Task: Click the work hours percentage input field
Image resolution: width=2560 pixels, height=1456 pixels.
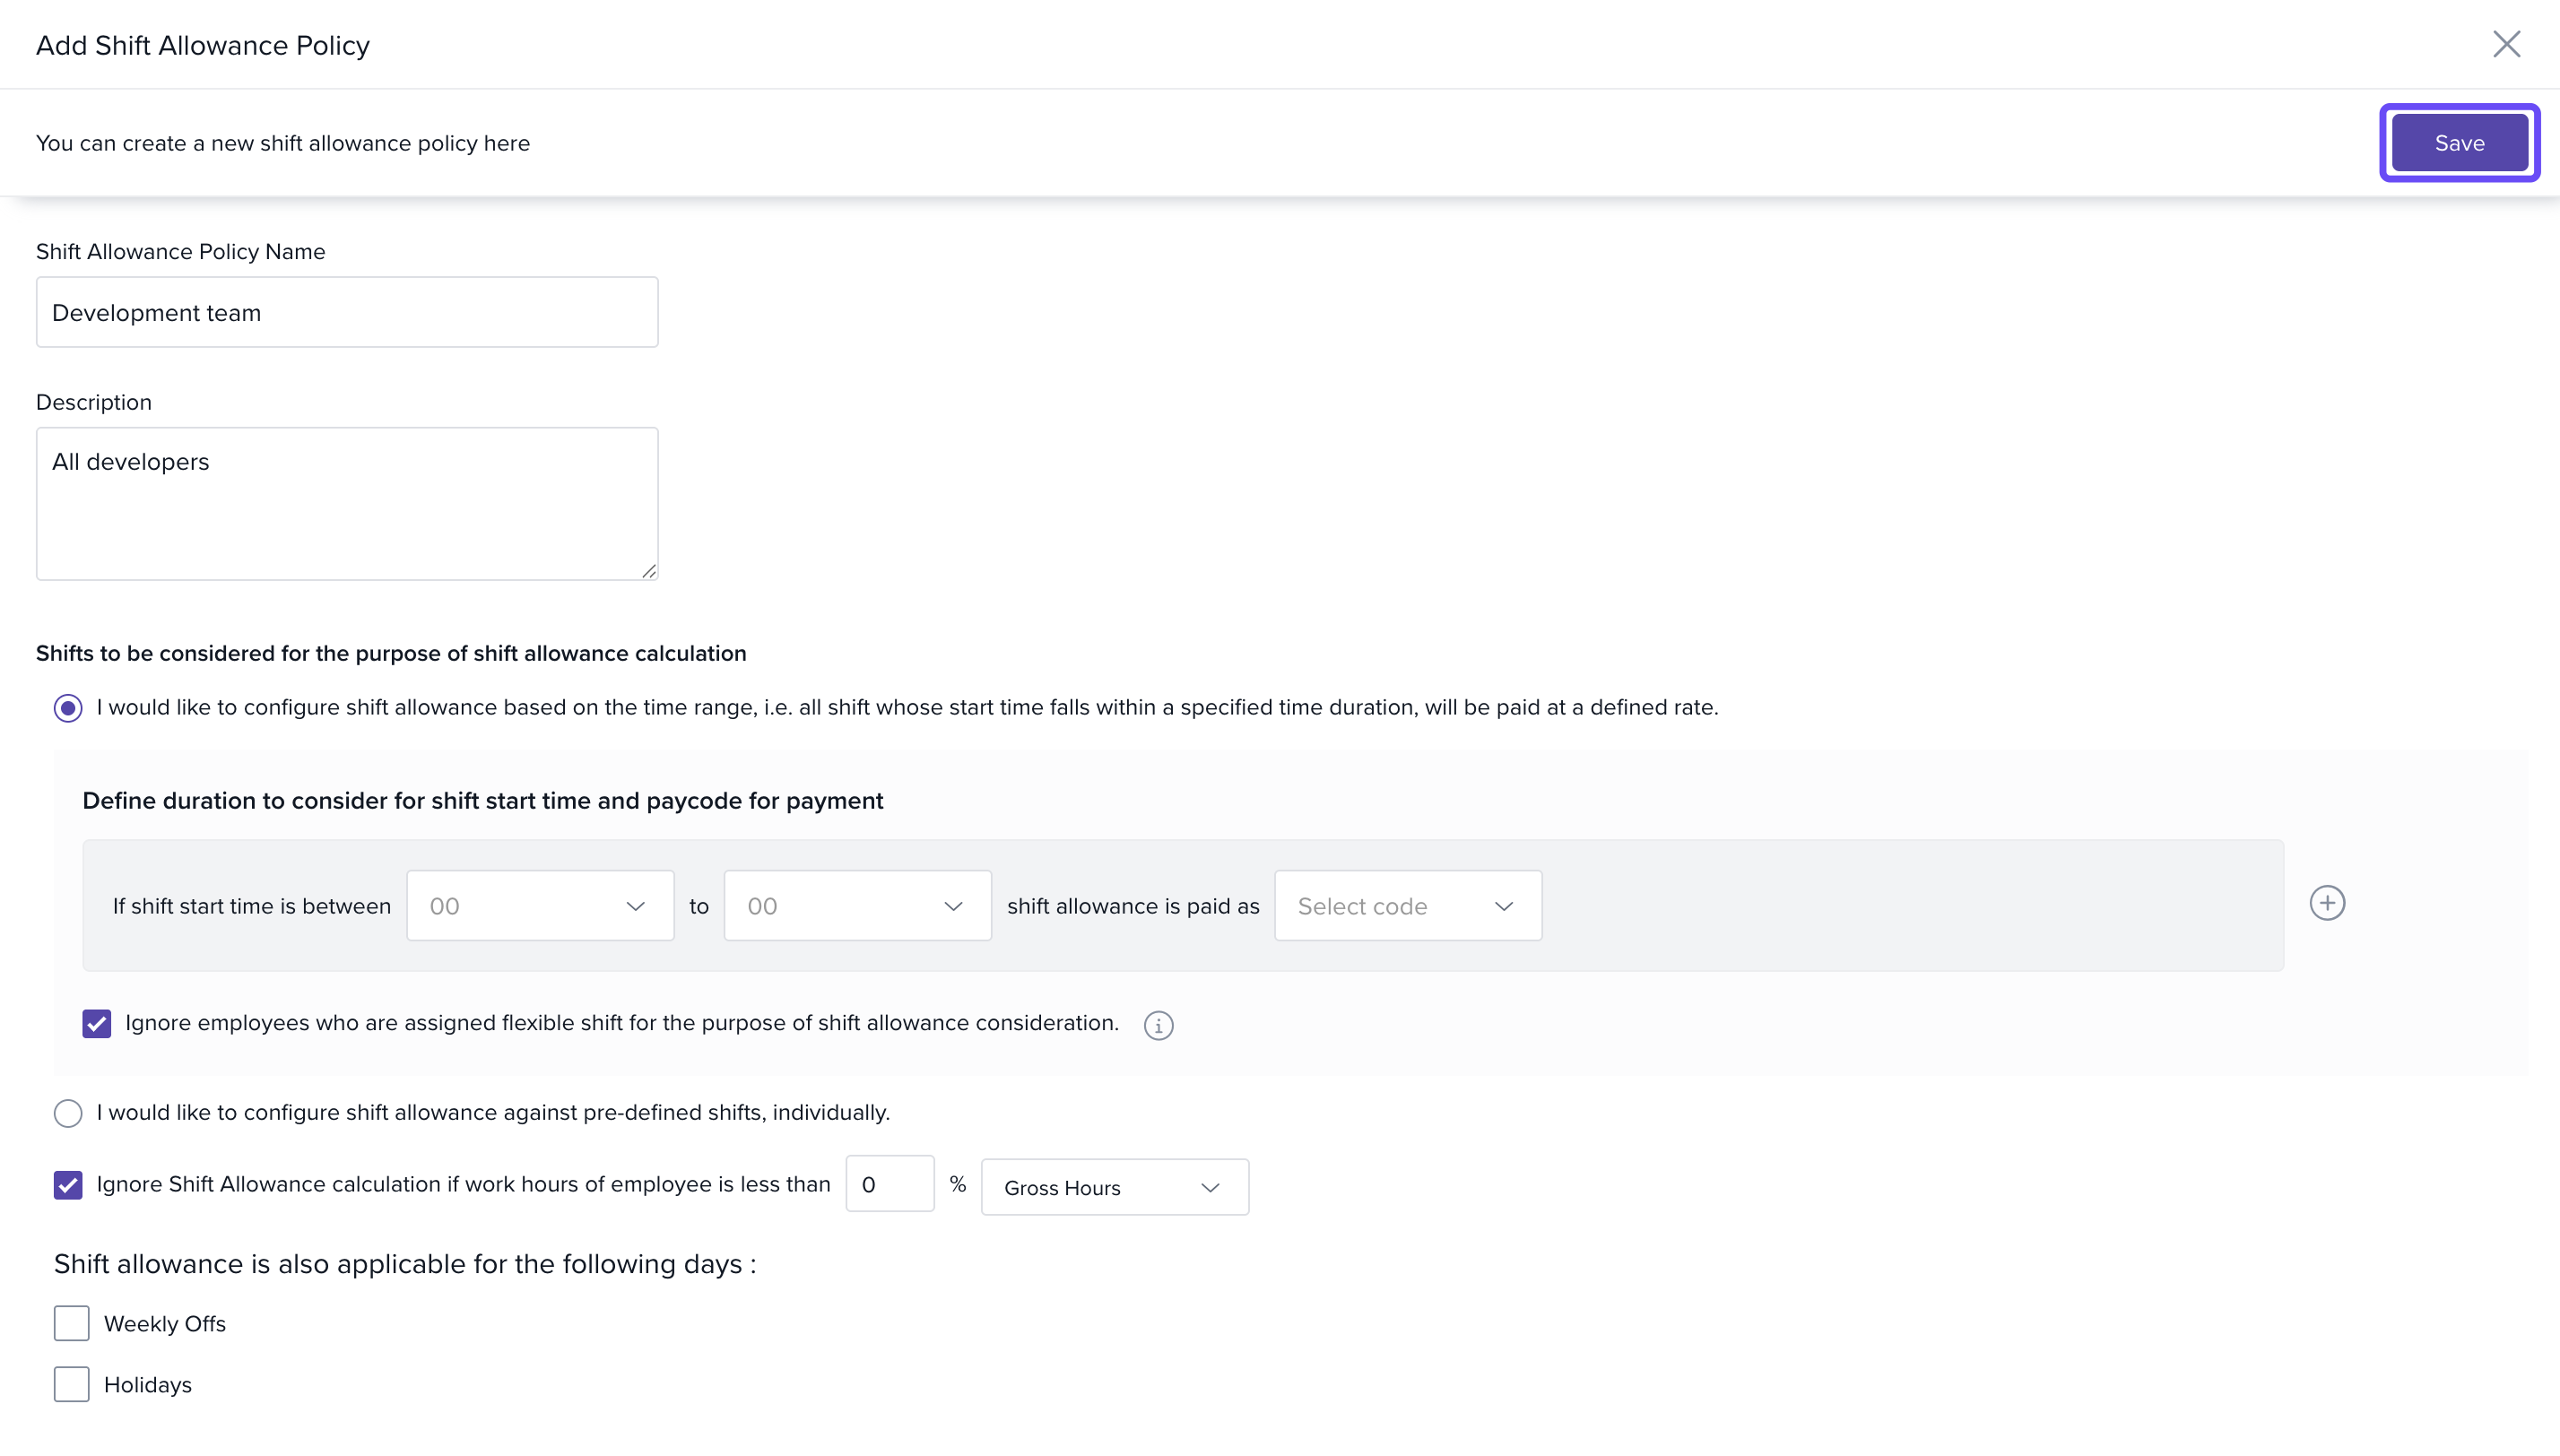Action: (x=889, y=1185)
